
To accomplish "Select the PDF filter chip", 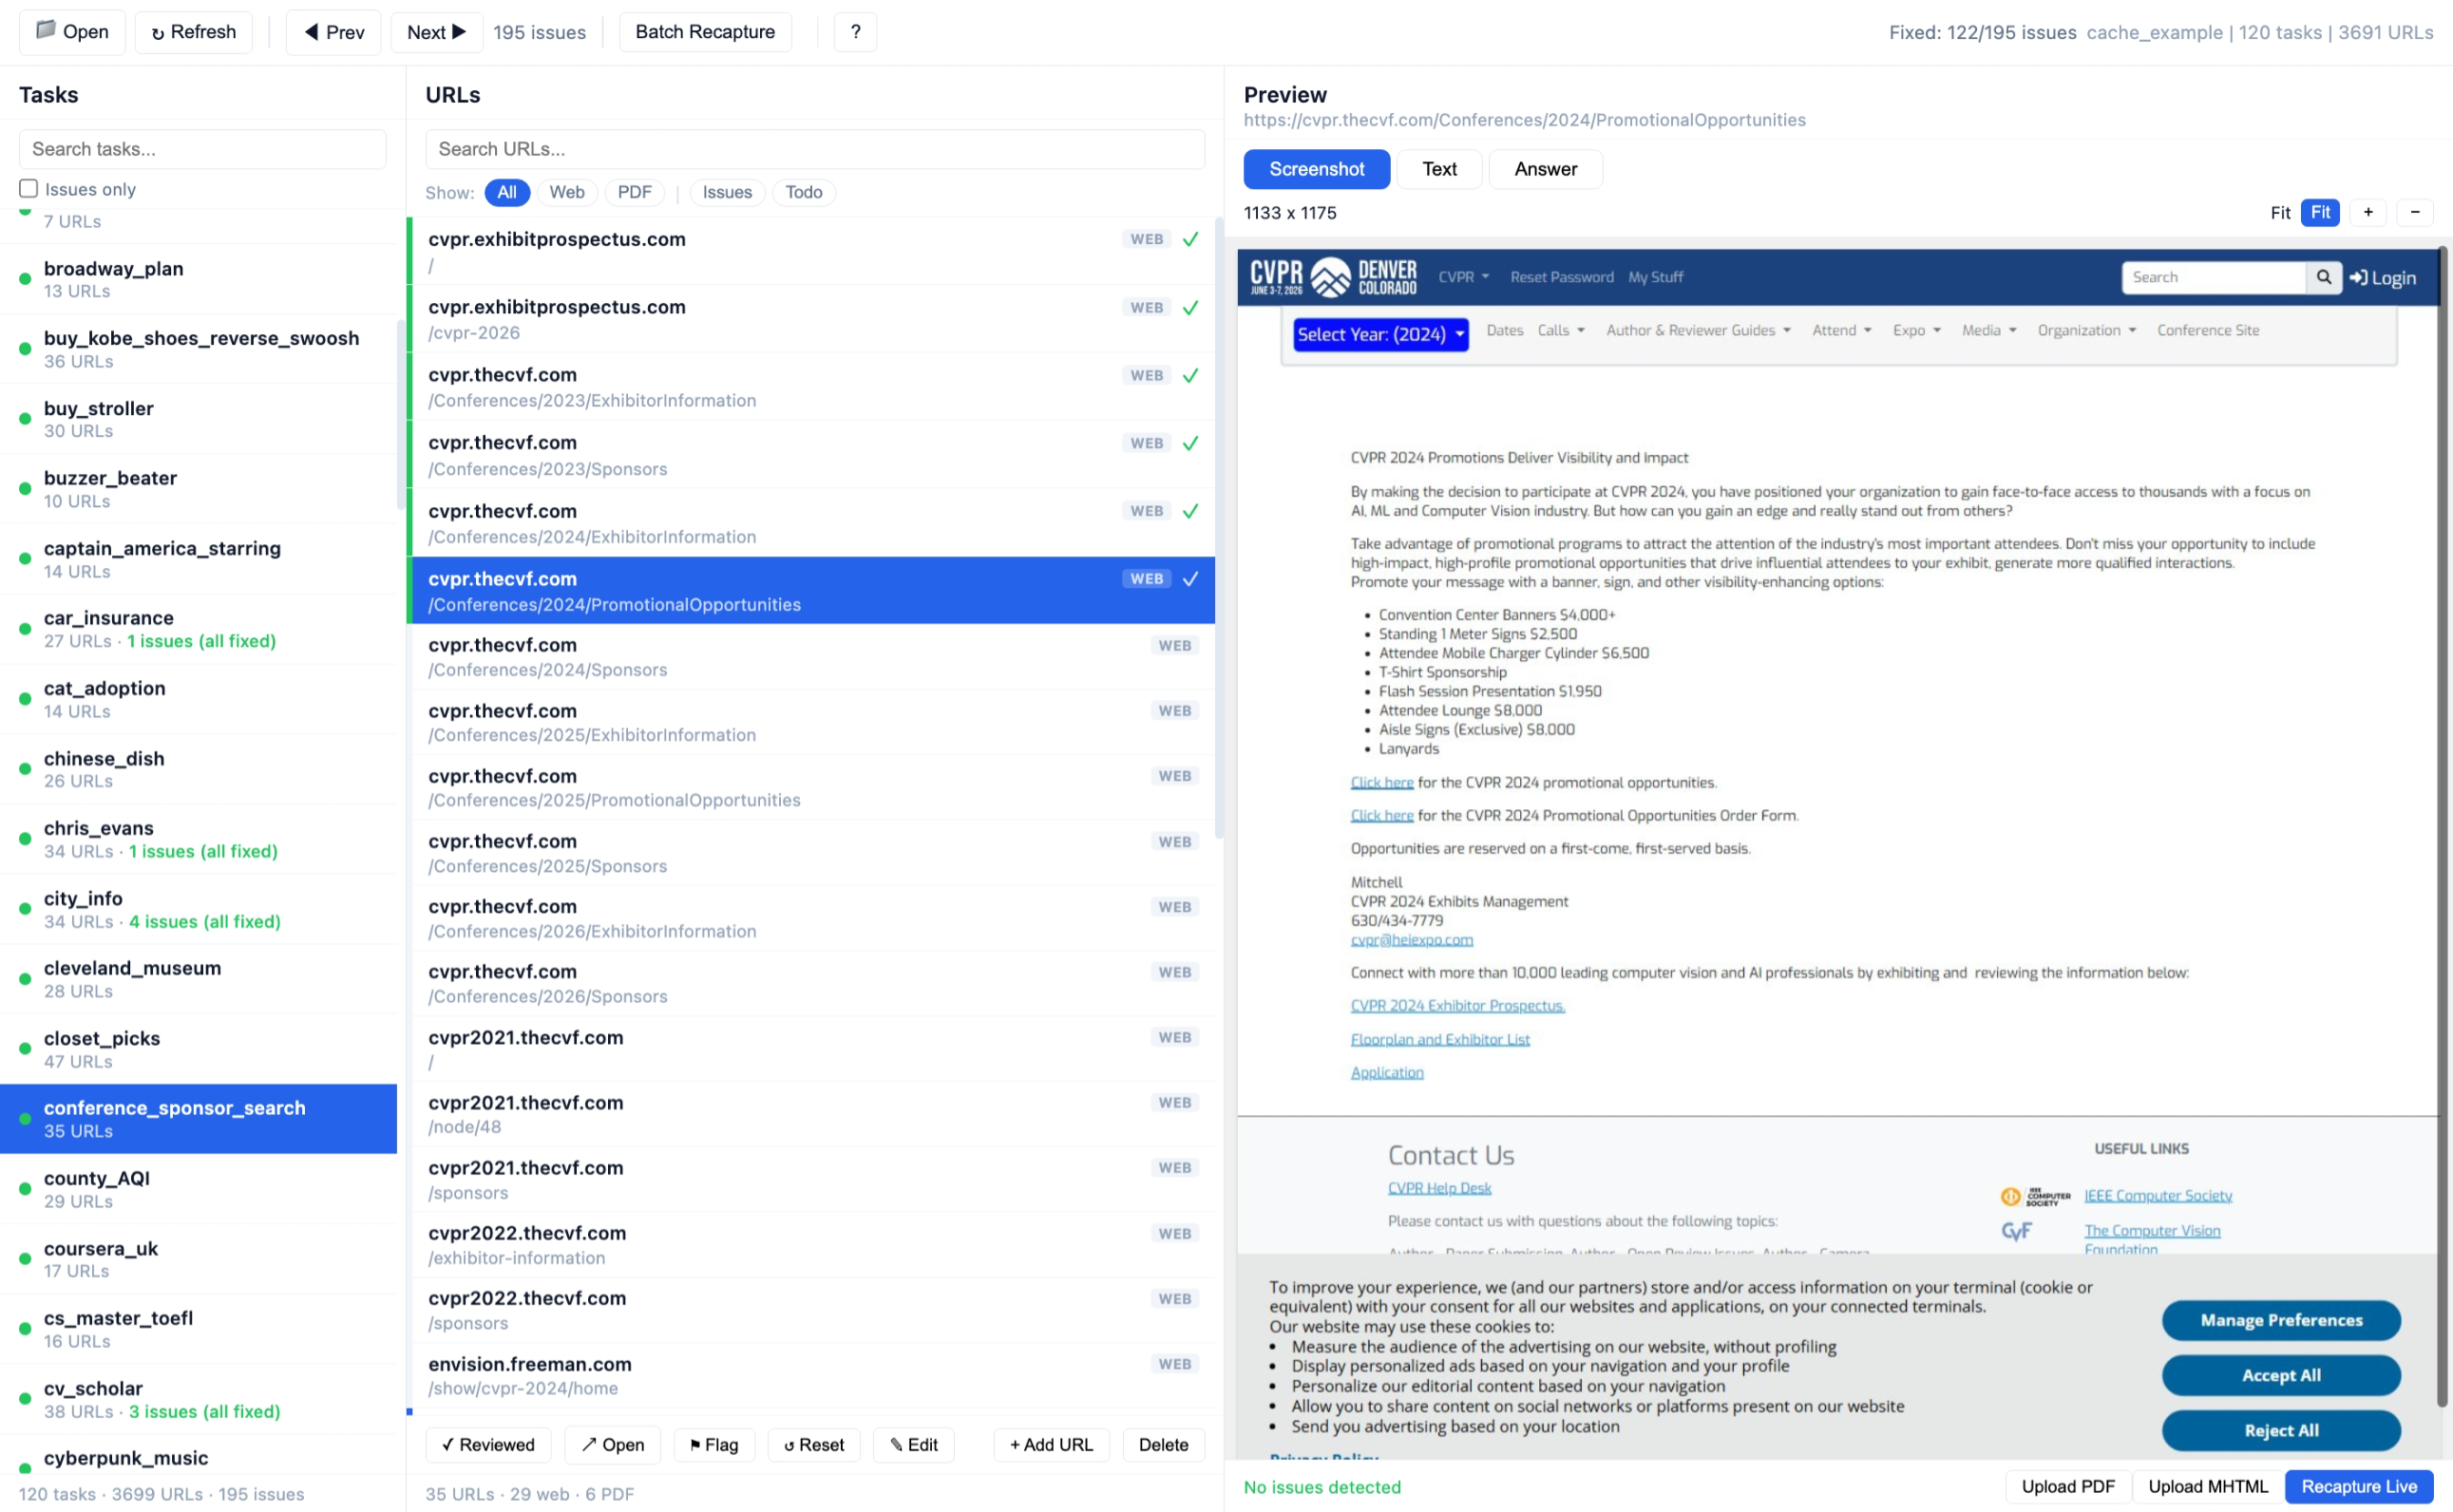I will click(x=634, y=192).
